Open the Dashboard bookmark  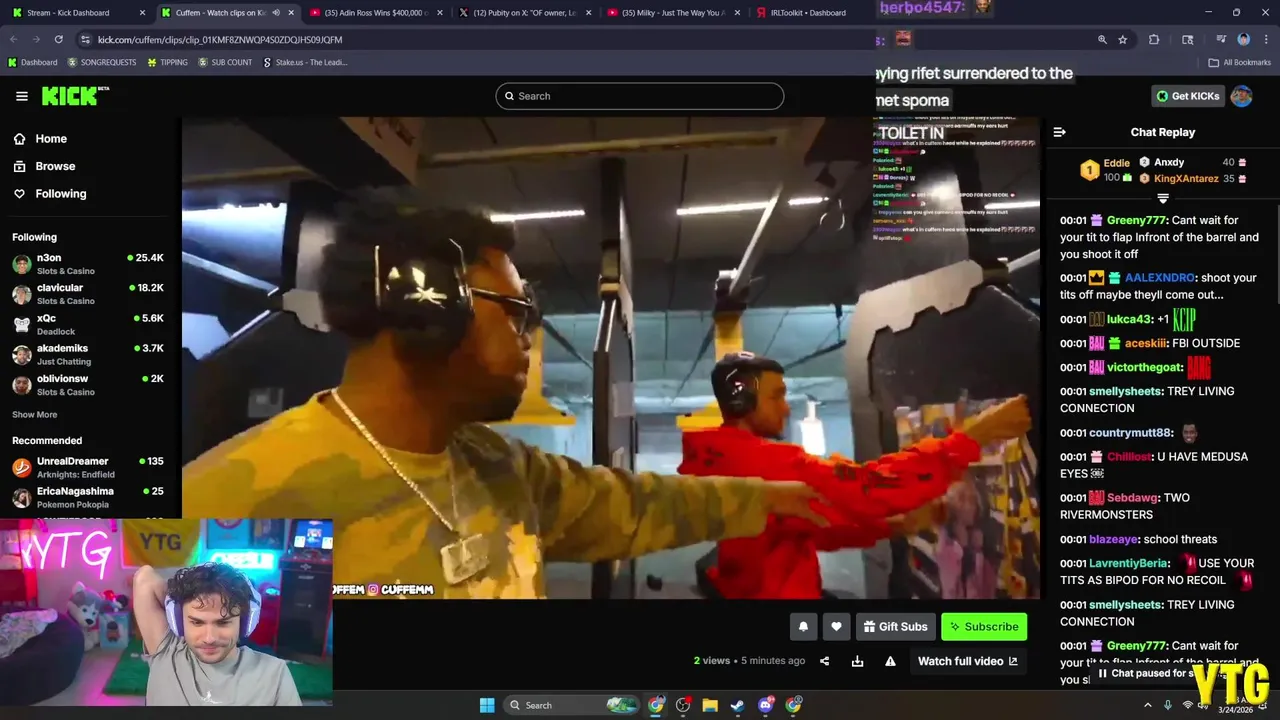(x=33, y=62)
